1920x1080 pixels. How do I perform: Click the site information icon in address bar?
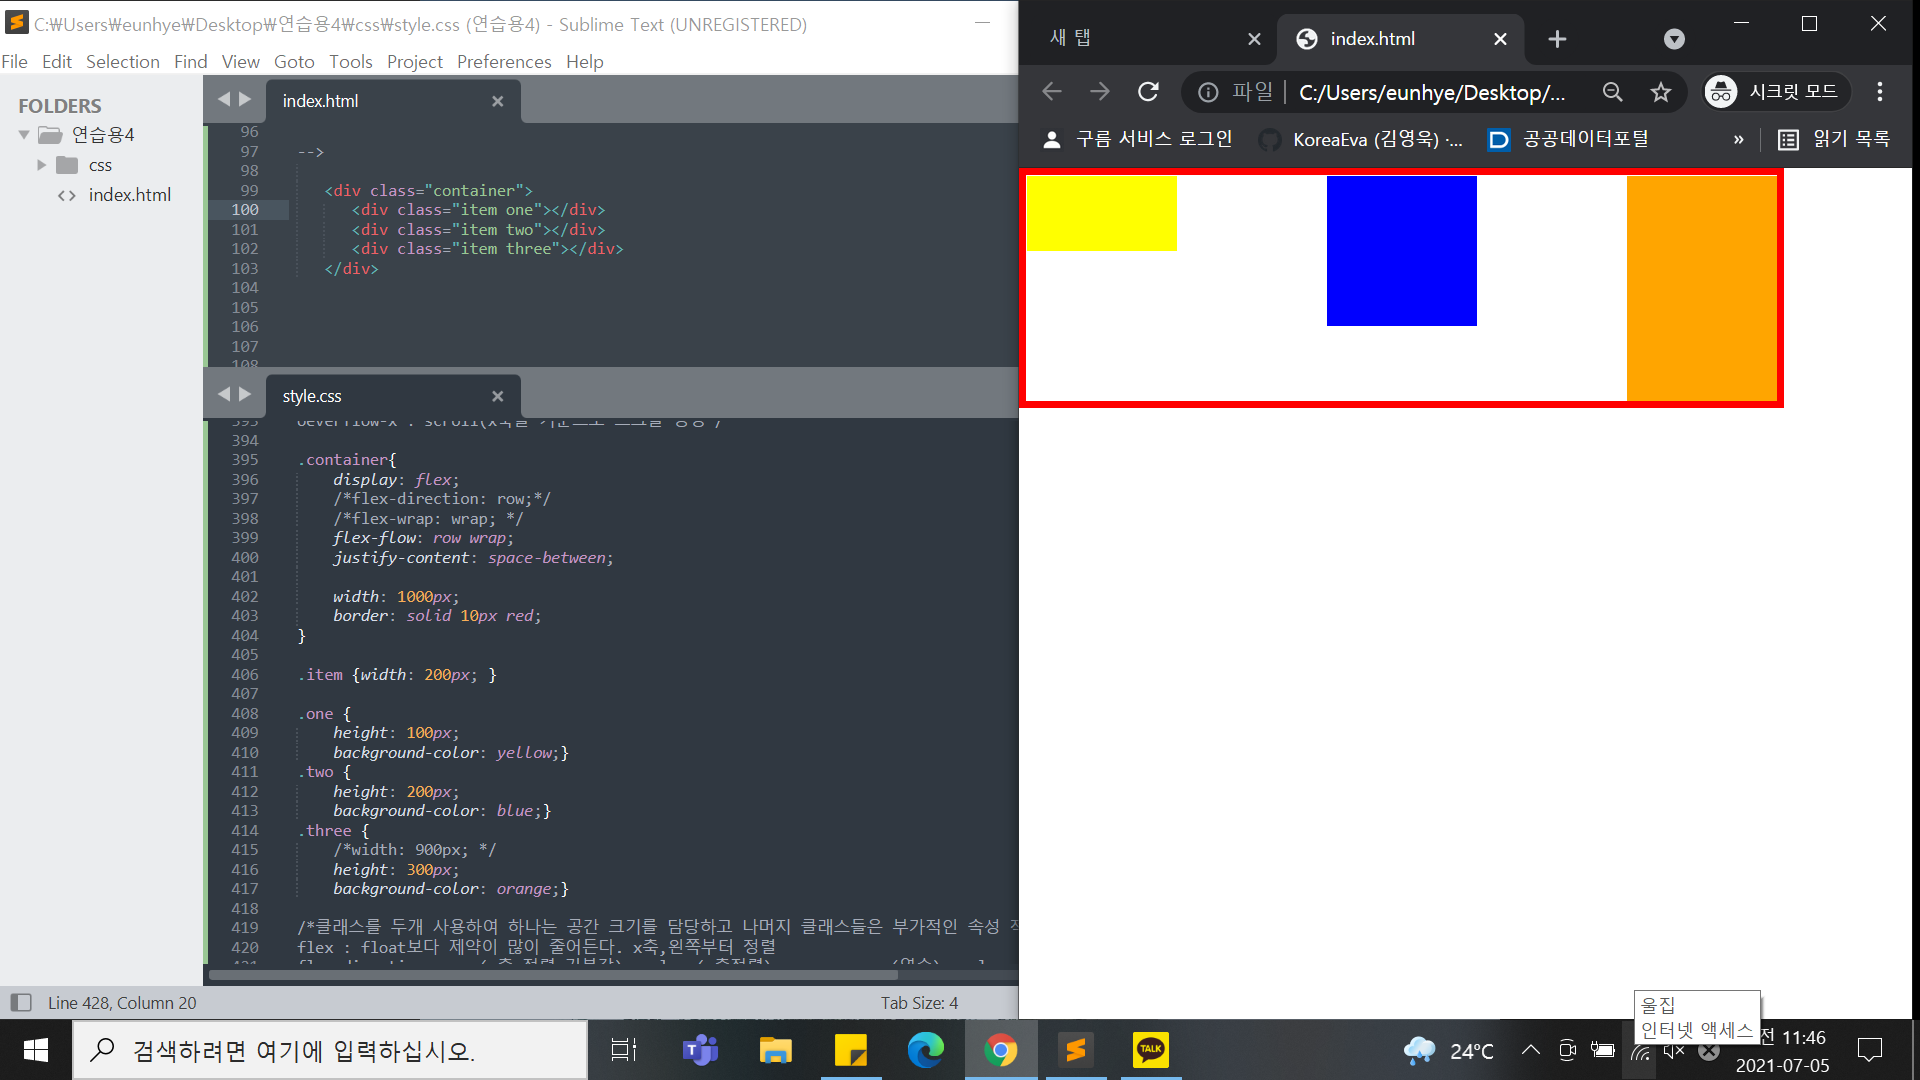1208,92
